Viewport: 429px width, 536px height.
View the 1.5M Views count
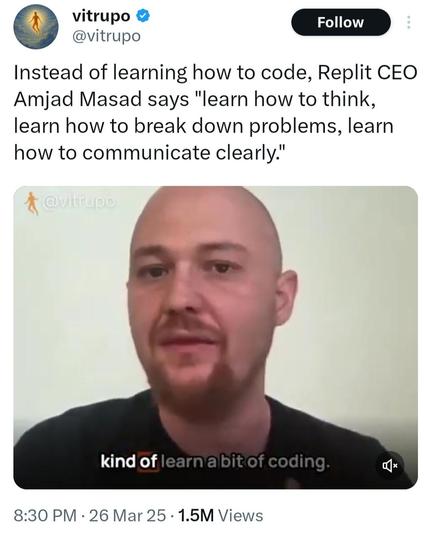(x=220, y=515)
